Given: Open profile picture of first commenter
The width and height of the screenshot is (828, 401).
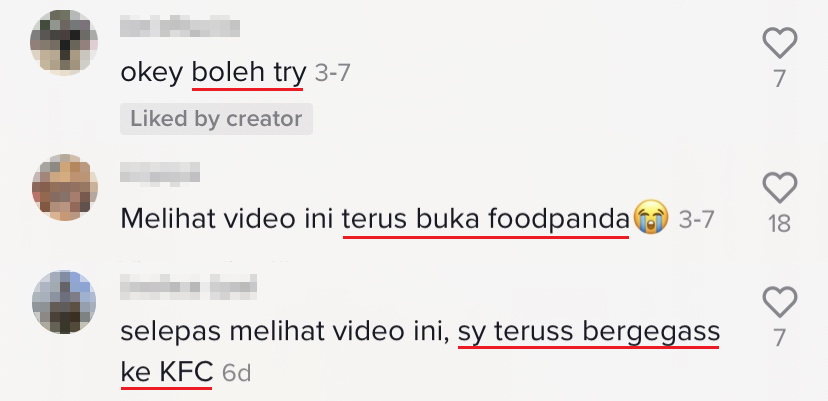Looking at the screenshot, I should coord(64,43).
